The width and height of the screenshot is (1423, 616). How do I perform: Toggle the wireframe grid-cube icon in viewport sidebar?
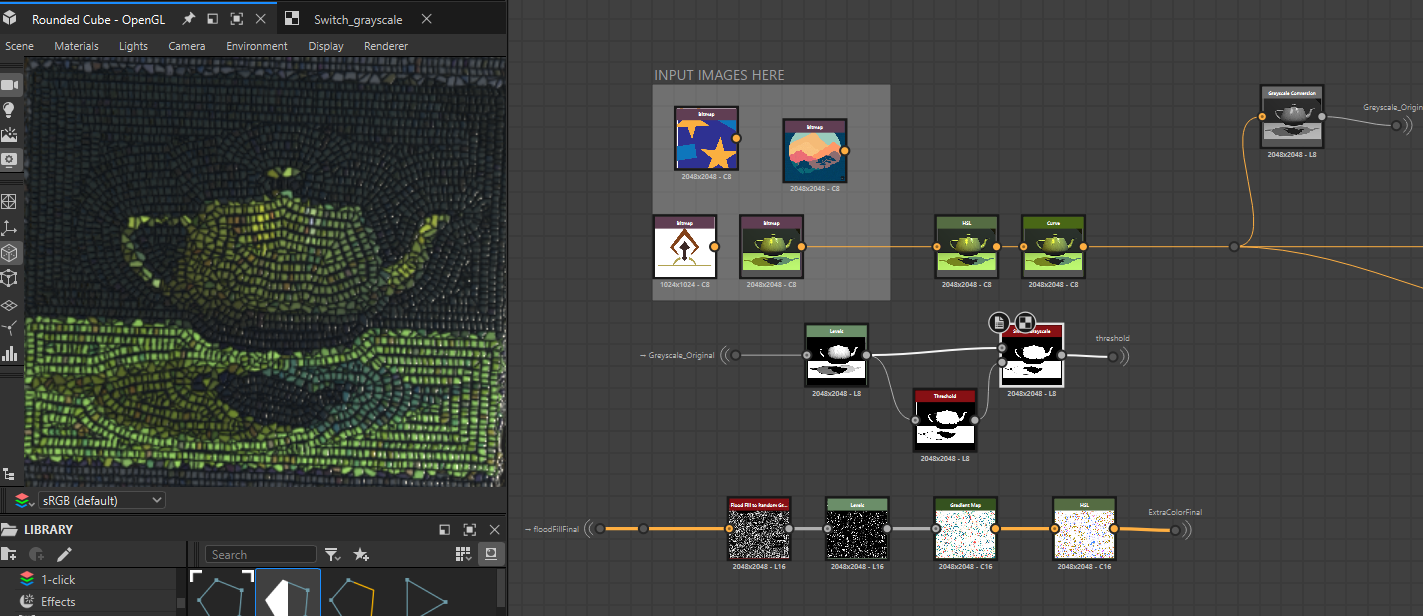(10, 202)
